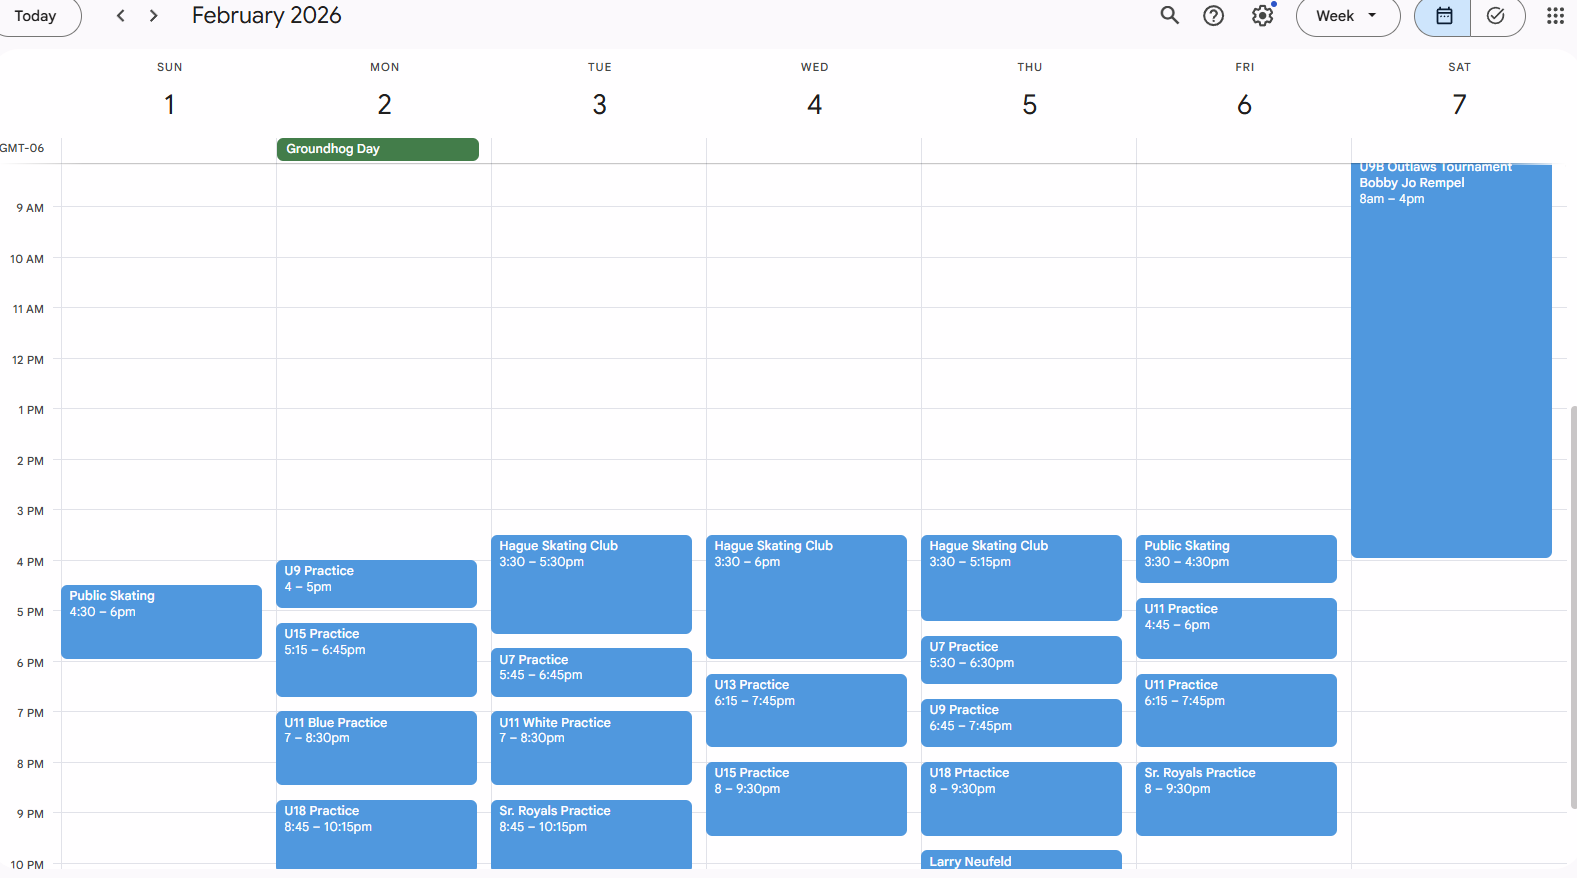1577x878 pixels.
Task: Open U11 Blue Practice event
Action: click(x=376, y=748)
